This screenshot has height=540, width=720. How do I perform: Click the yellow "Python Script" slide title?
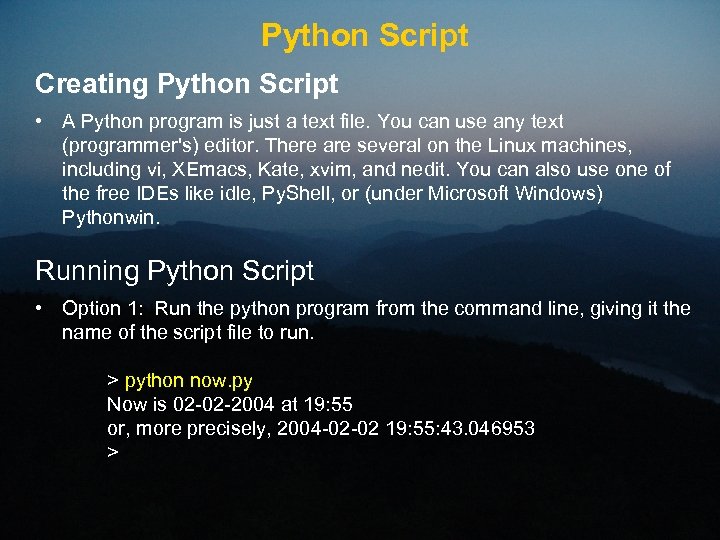pos(364,36)
